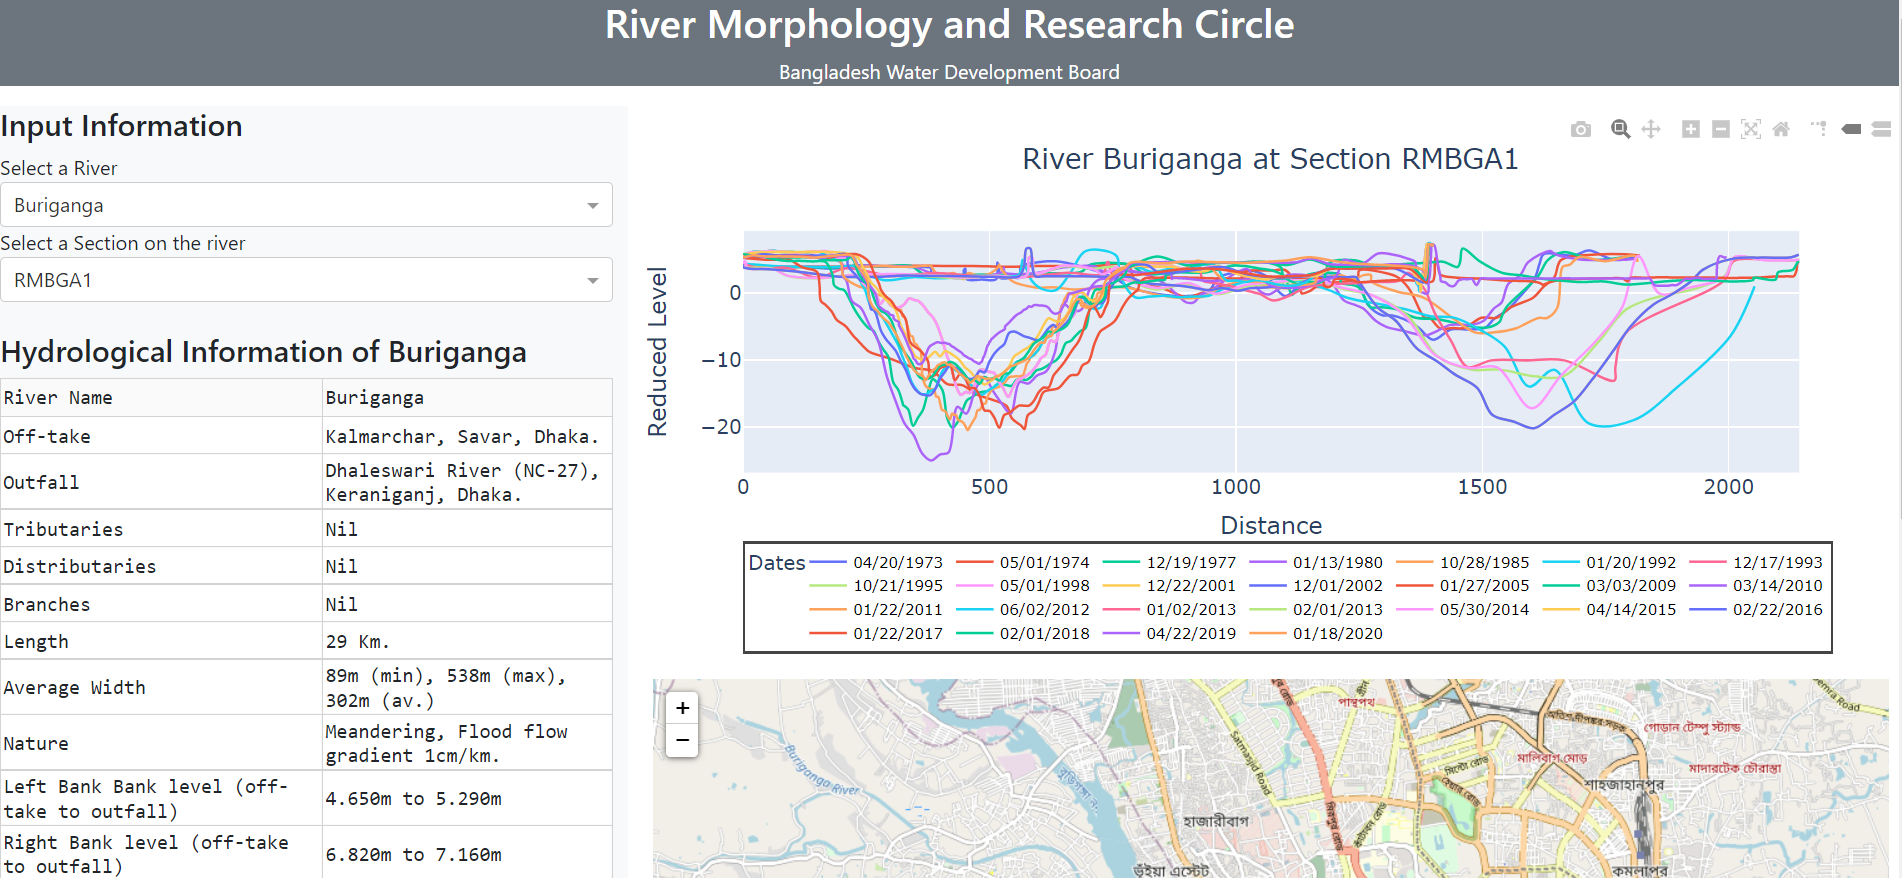This screenshot has height=878, width=1902.
Task: Download plot as PNG camera icon
Action: coord(1581,129)
